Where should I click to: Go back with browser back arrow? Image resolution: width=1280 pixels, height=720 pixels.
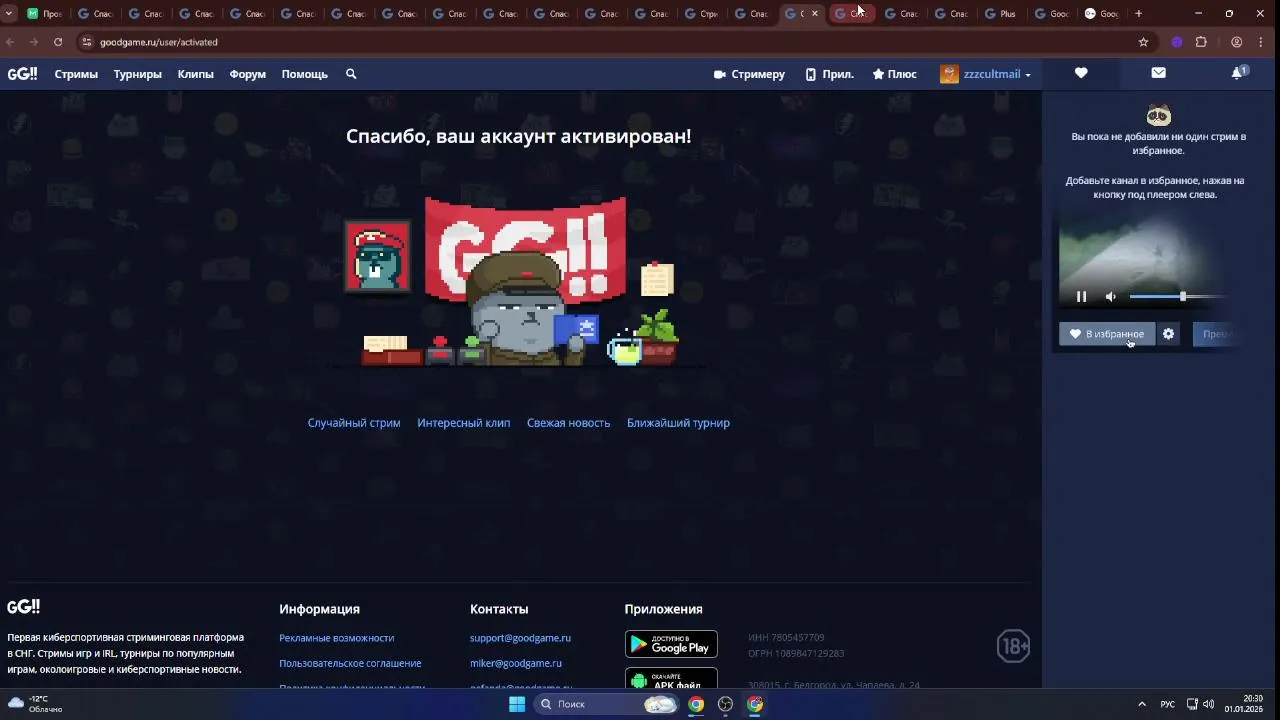(x=11, y=42)
